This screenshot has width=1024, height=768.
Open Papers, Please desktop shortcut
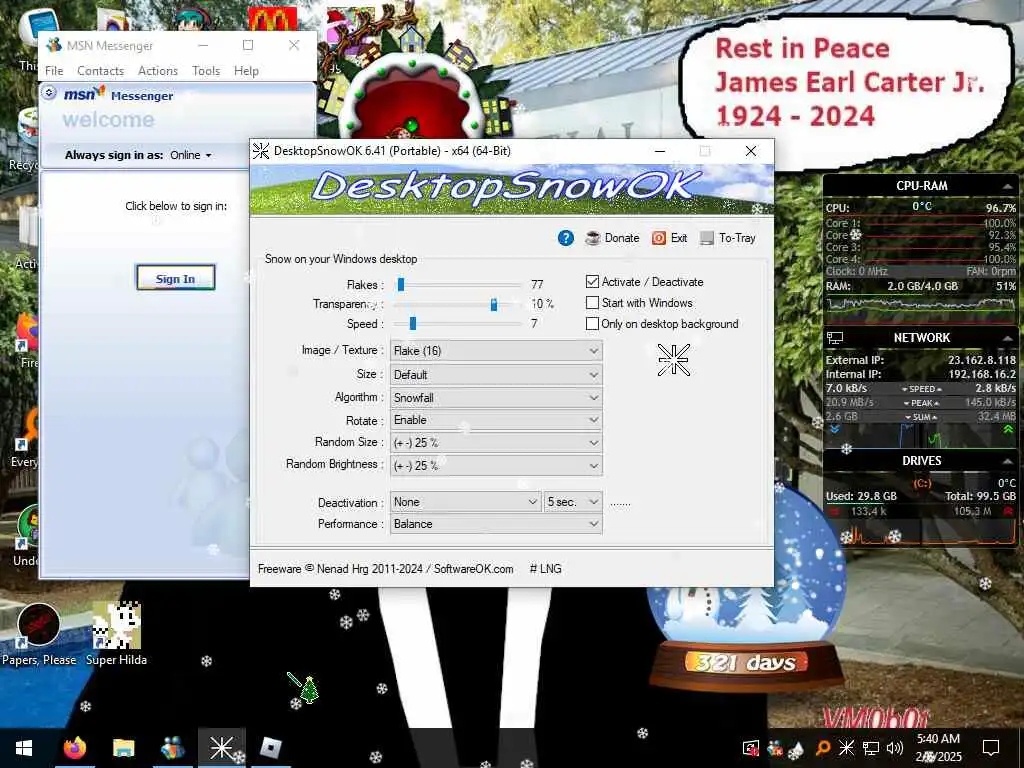point(39,634)
